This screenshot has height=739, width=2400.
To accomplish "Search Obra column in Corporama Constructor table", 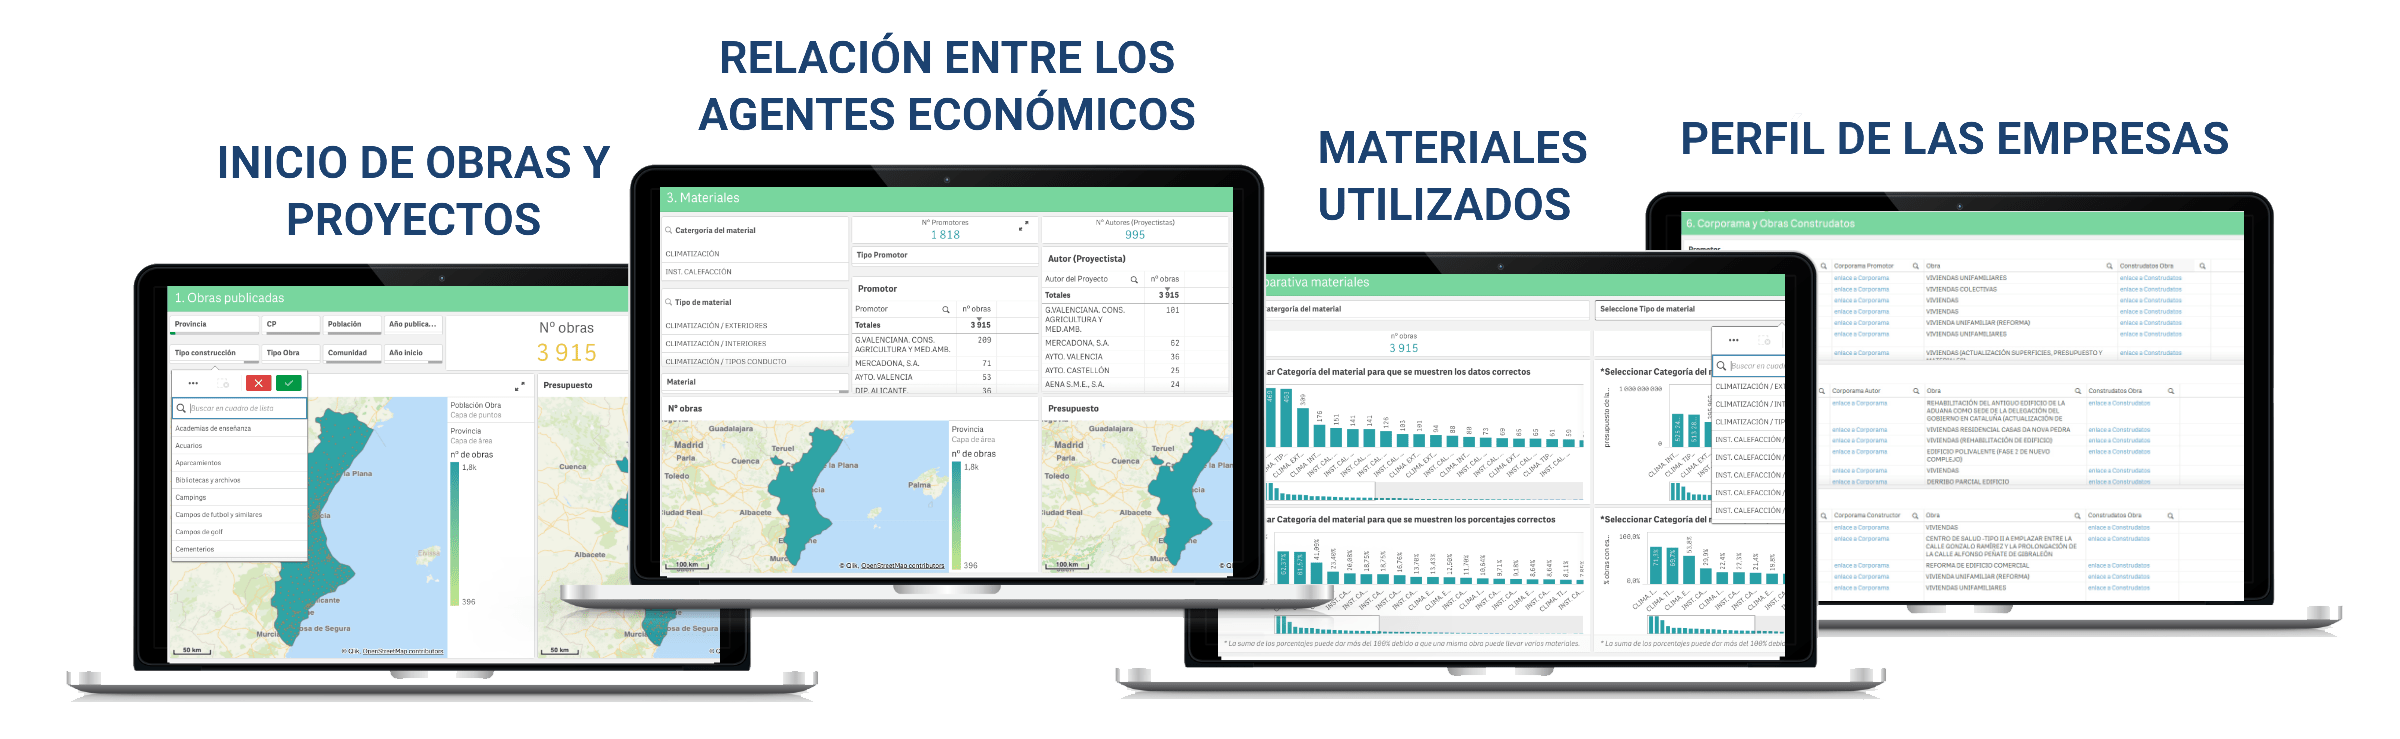I will coord(2078,516).
